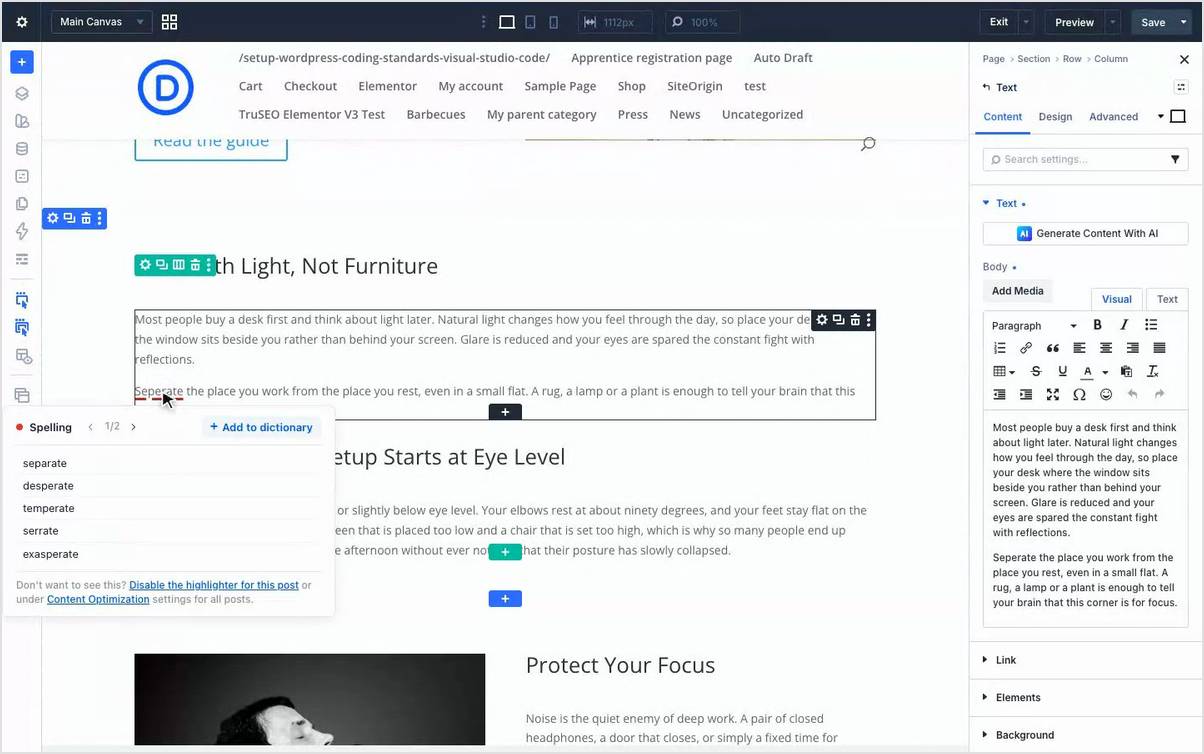The height and width of the screenshot is (754, 1204).
Task: Open builder settings gear in top bar
Action: [22, 22]
